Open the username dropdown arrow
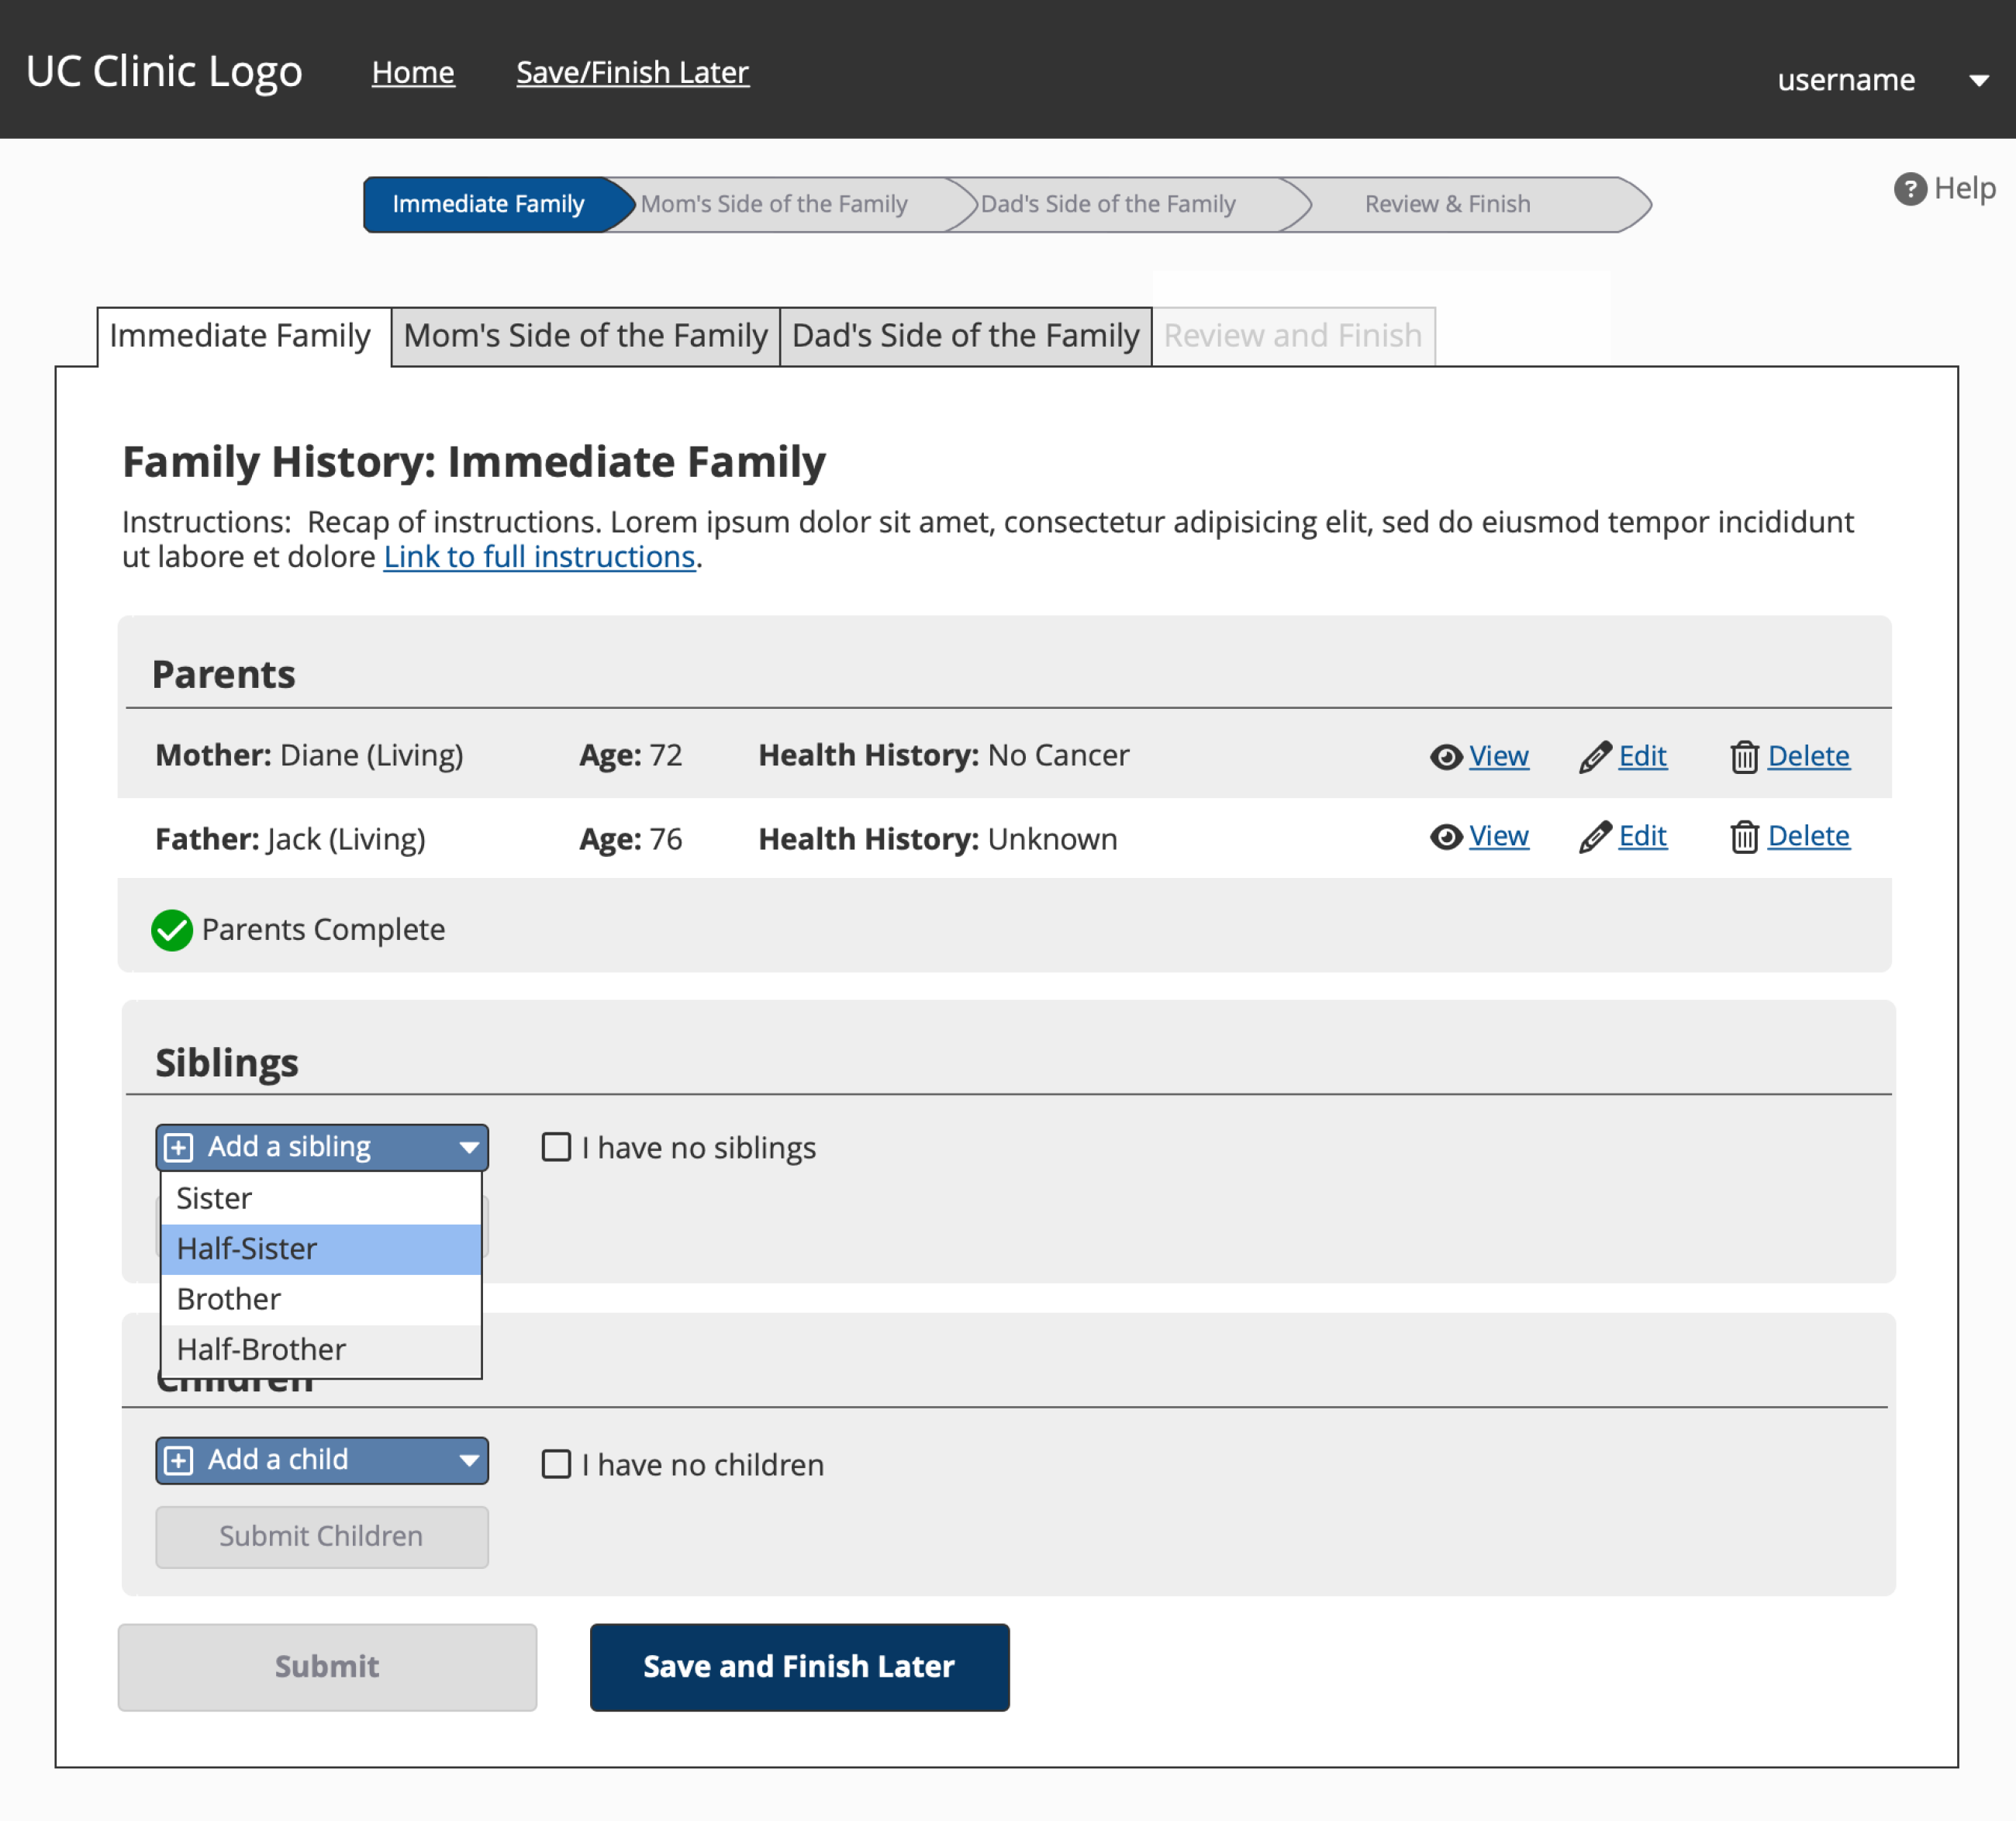The image size is (2016, 1821). [x=1978, y=81]
